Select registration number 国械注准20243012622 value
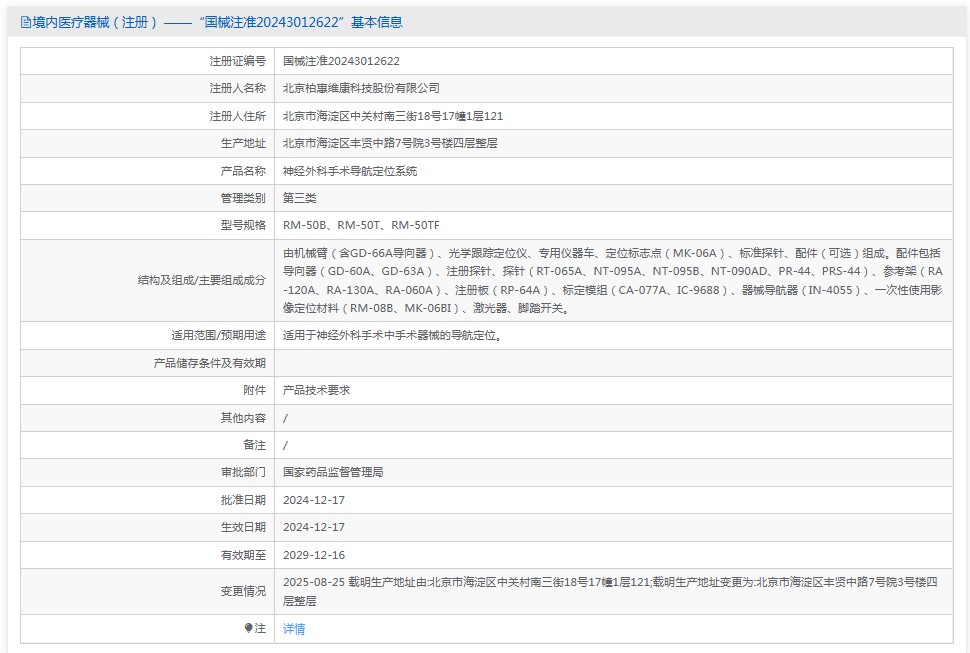The width and height of the screenshot is (970, 653). click(x=341, y=61)
